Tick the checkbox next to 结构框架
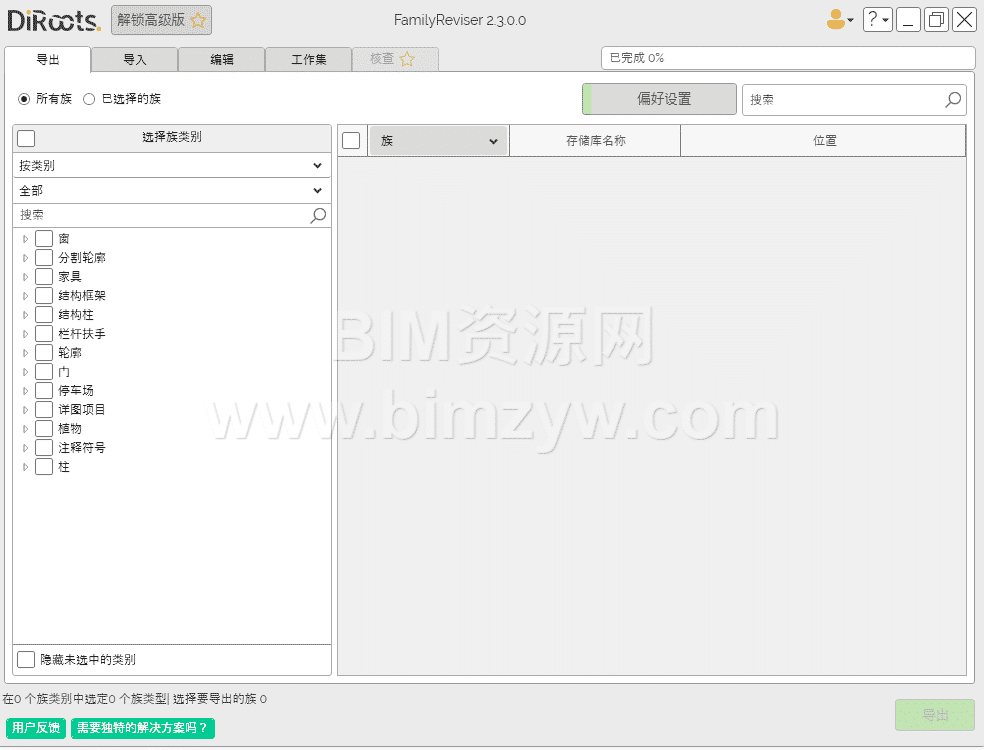984x750 pixels. click(x=44, y=296)
